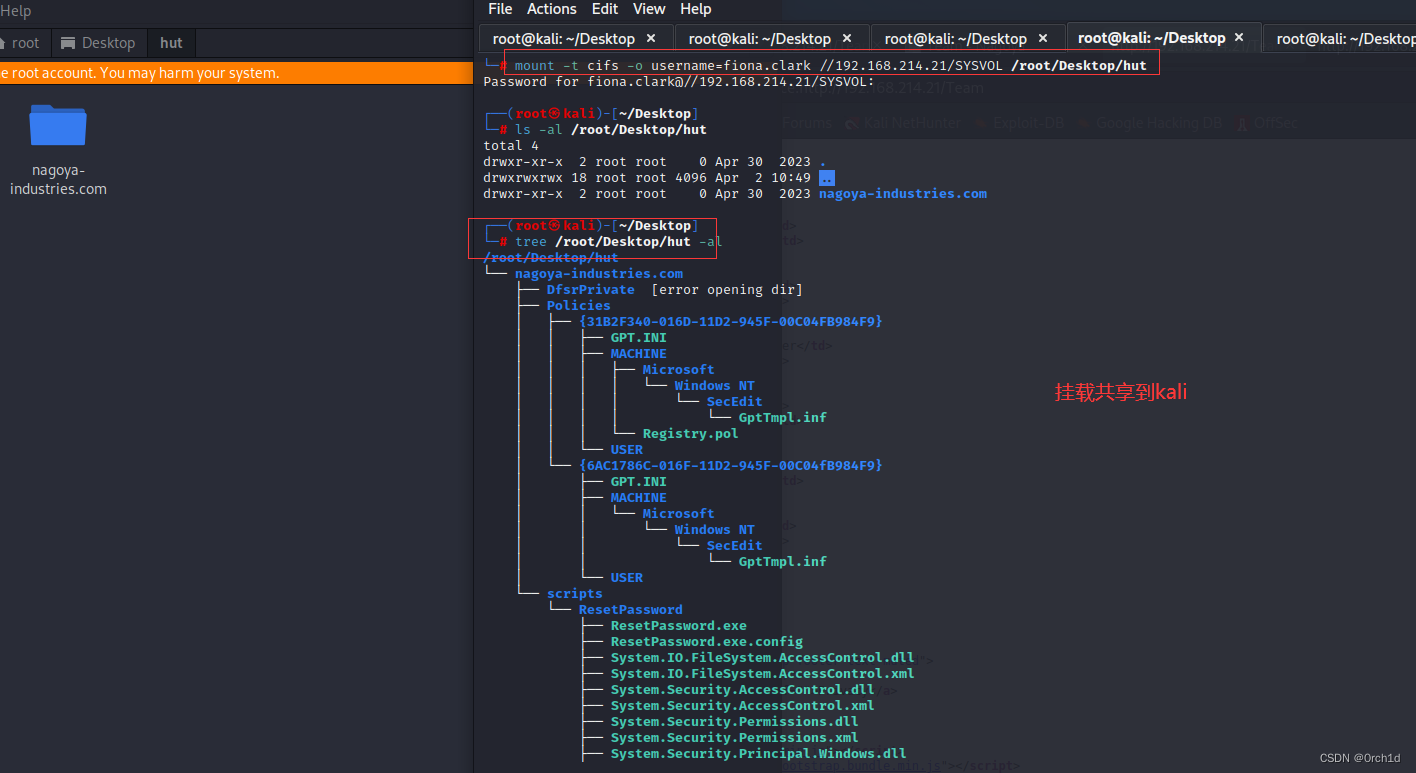This screenshot has height=773, width=1416.
Task: Click System.Security.AccessControl.dll entry
Action: [x=743, y=689]
